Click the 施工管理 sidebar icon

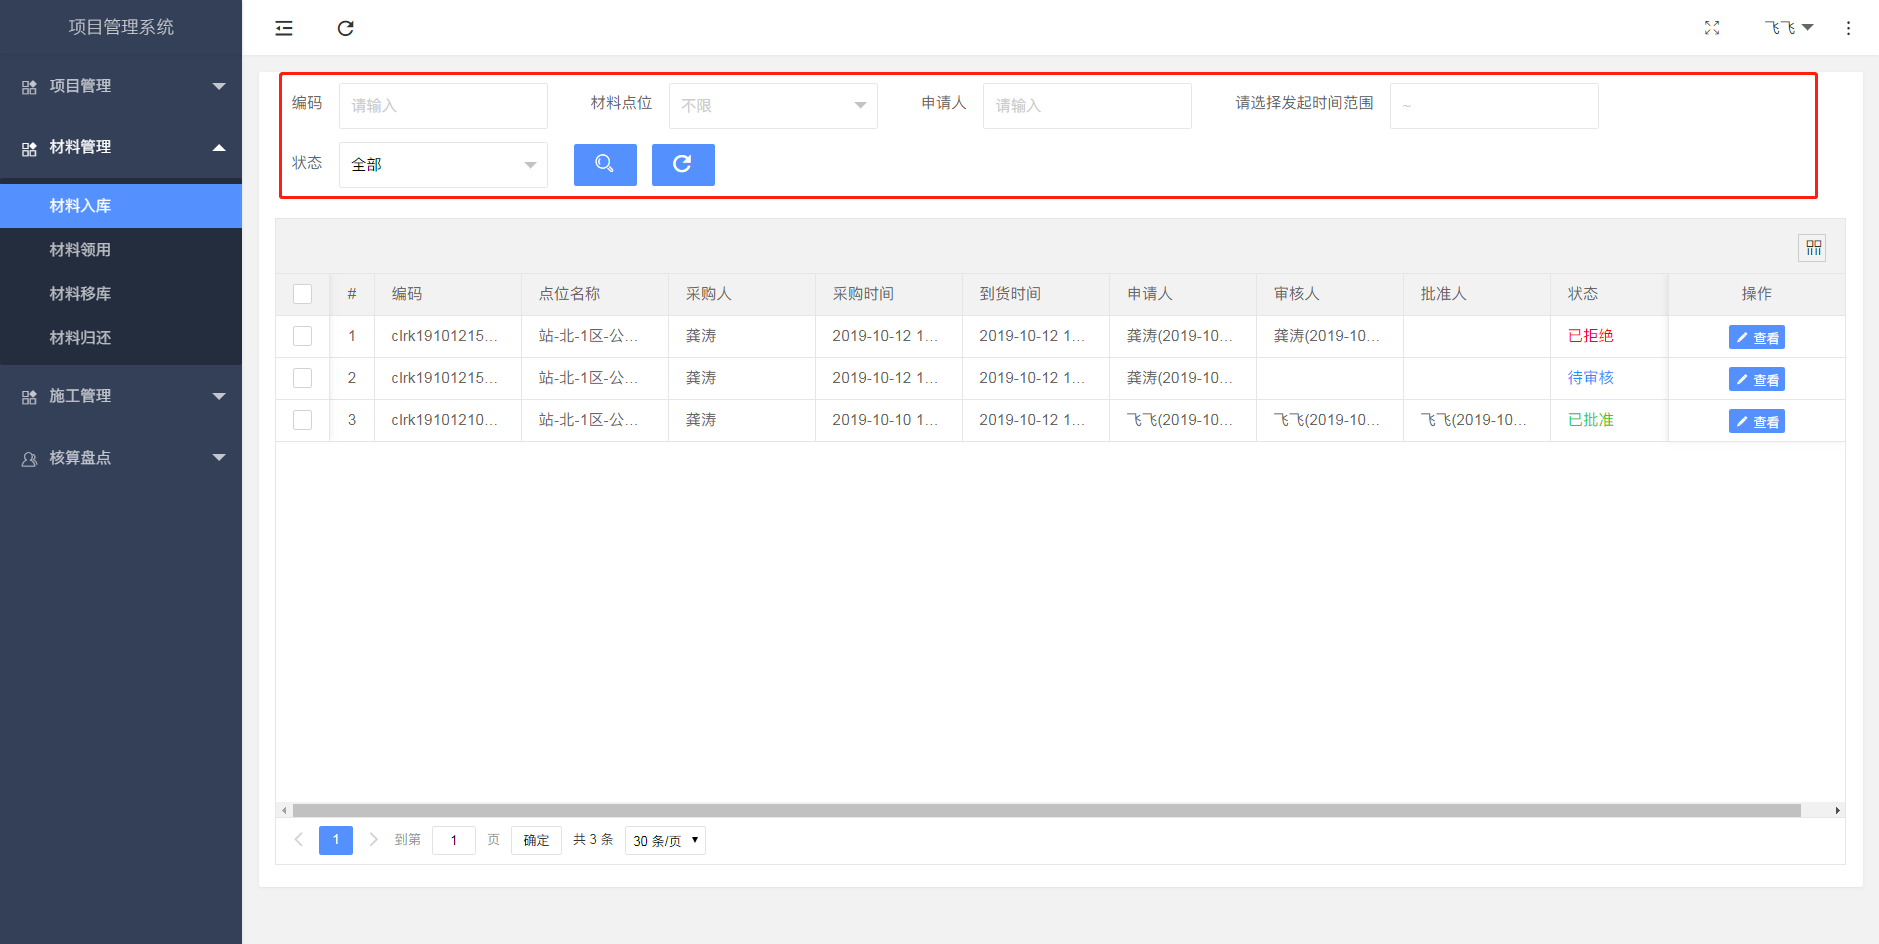(29, 397)
